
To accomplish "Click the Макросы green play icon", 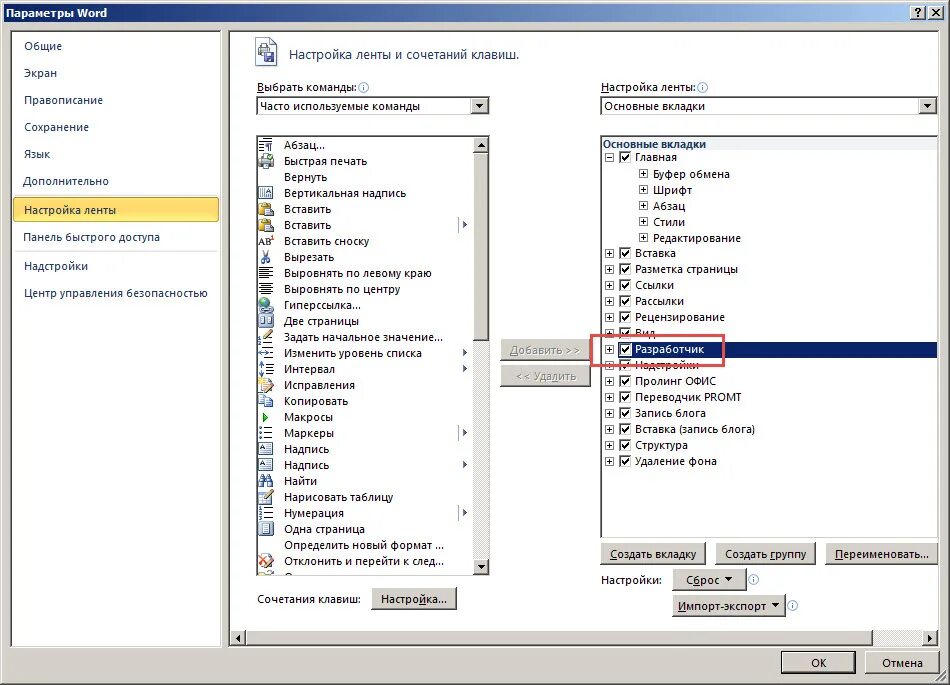I will point(265,417).
